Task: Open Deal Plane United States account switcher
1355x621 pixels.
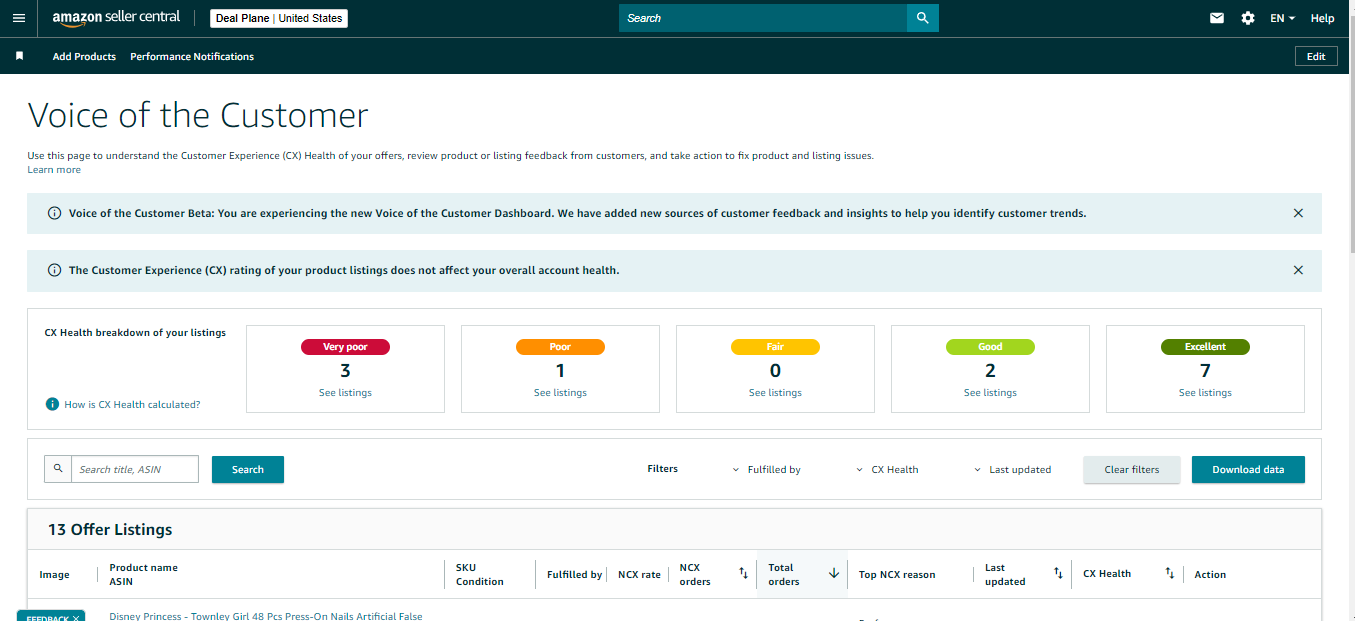Action: (x=279, y=18)
